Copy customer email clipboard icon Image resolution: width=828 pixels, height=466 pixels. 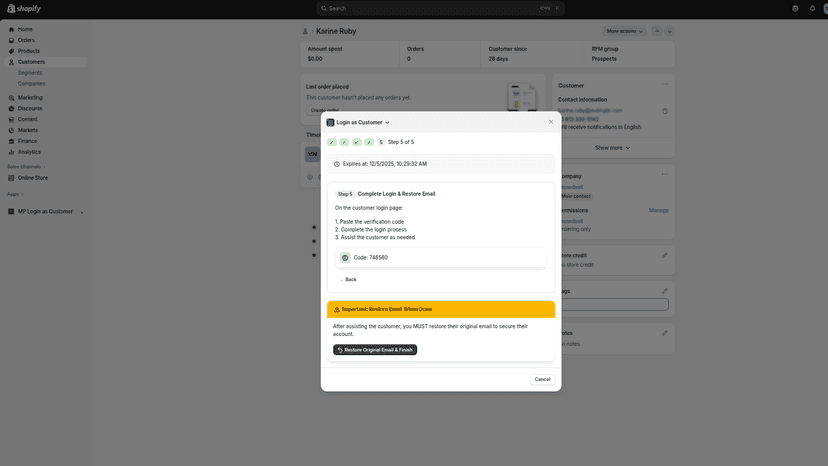pos(665,111)
